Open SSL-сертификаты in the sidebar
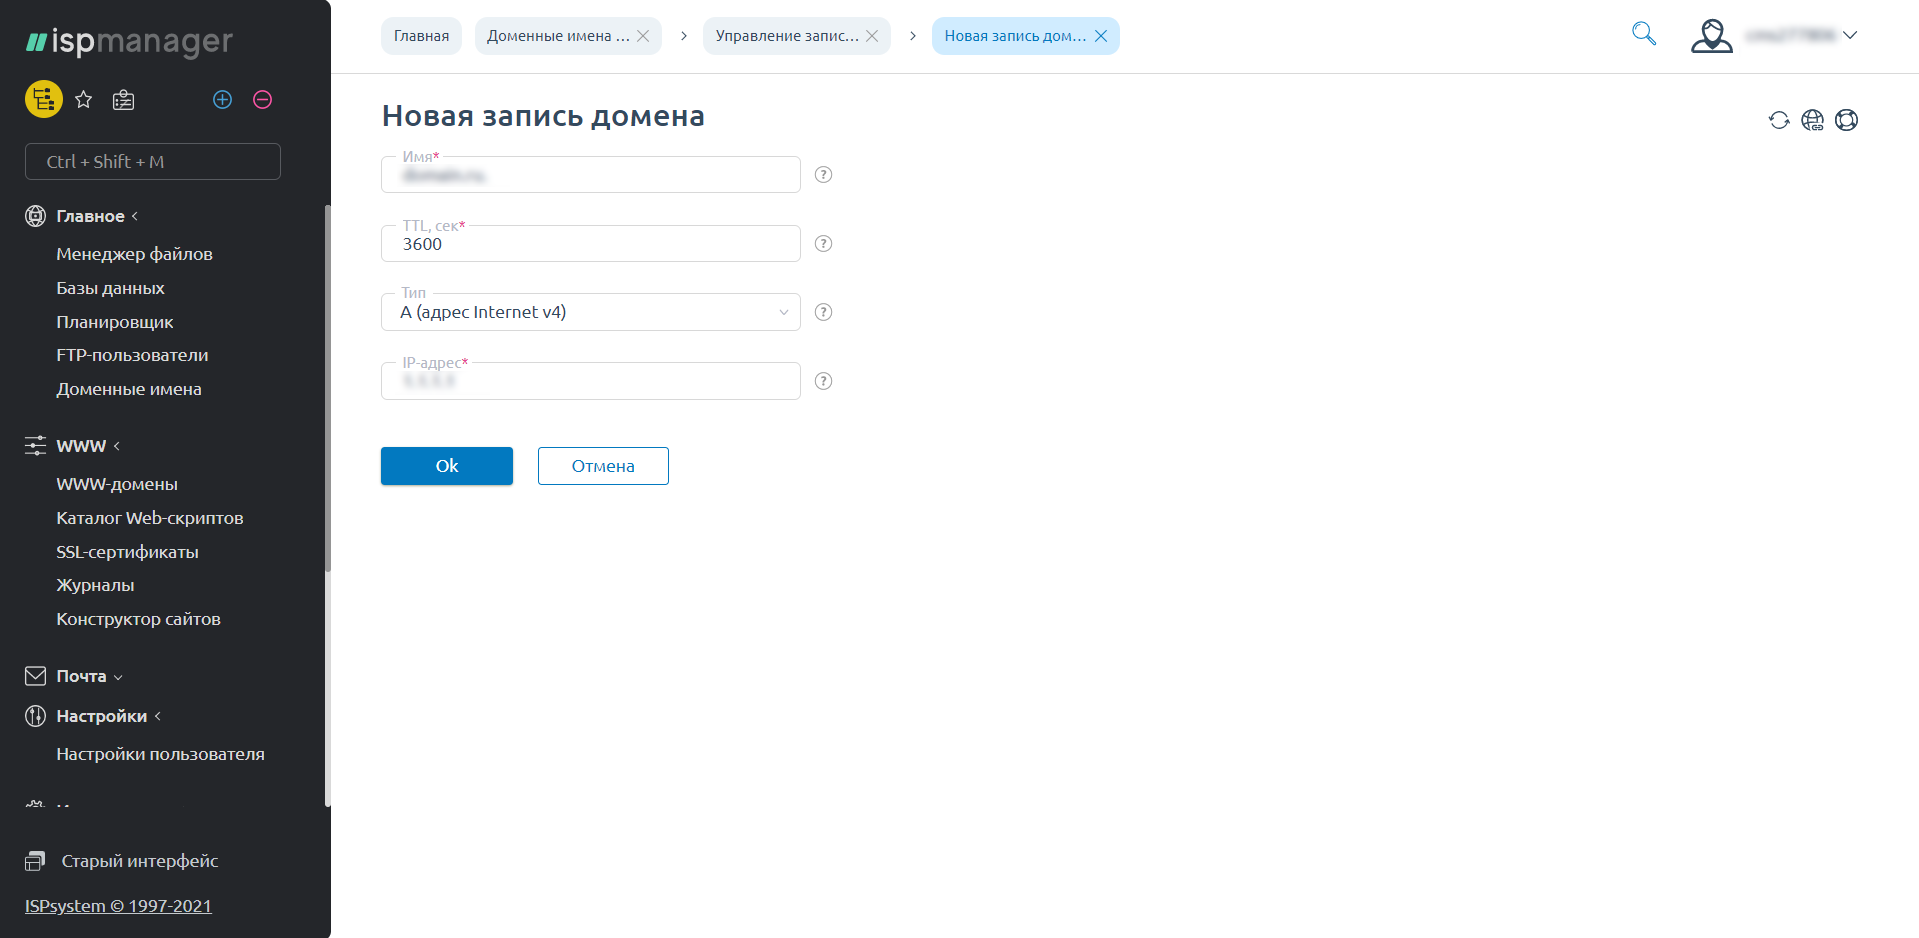The width and height of the screenshot is (1919, 938). point(127,552)
